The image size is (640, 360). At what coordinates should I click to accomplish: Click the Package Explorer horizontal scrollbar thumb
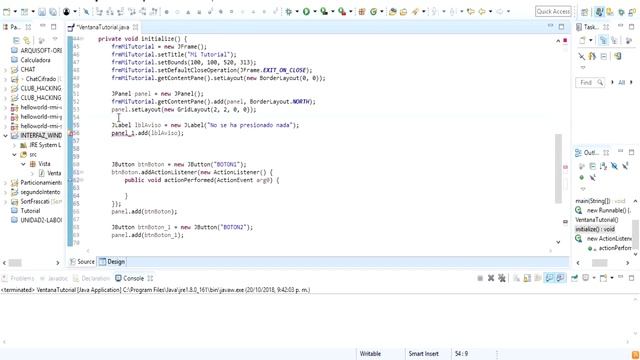[15, 263]
